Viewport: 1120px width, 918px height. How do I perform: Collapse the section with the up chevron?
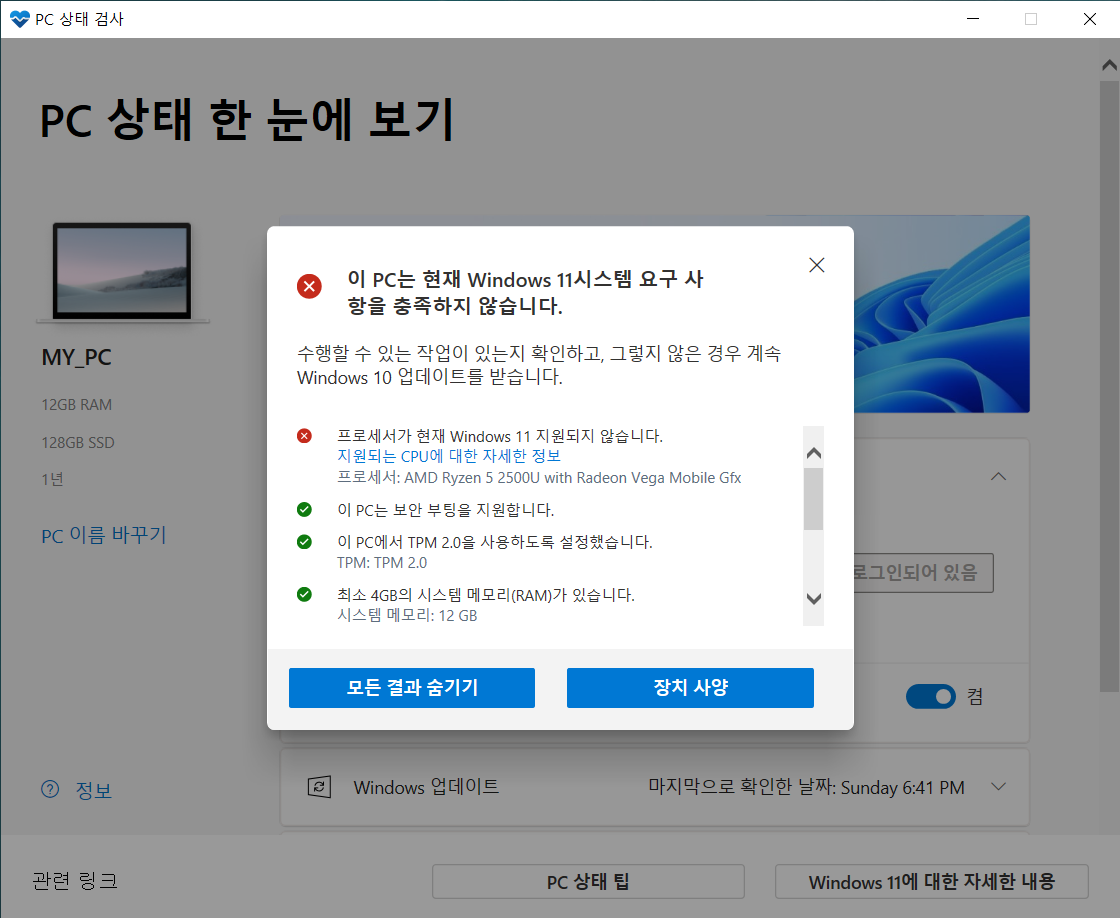click(x=999, y=477)
